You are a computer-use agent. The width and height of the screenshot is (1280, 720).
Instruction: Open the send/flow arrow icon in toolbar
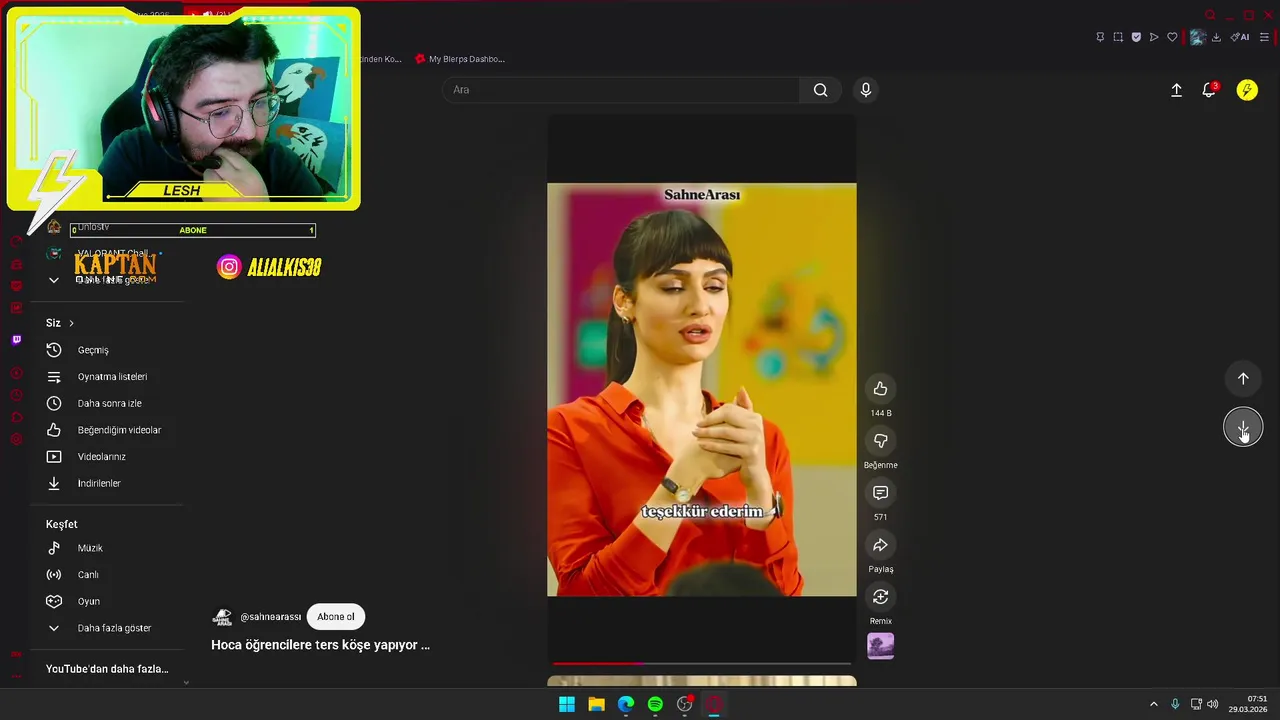tap(1154, 37)
